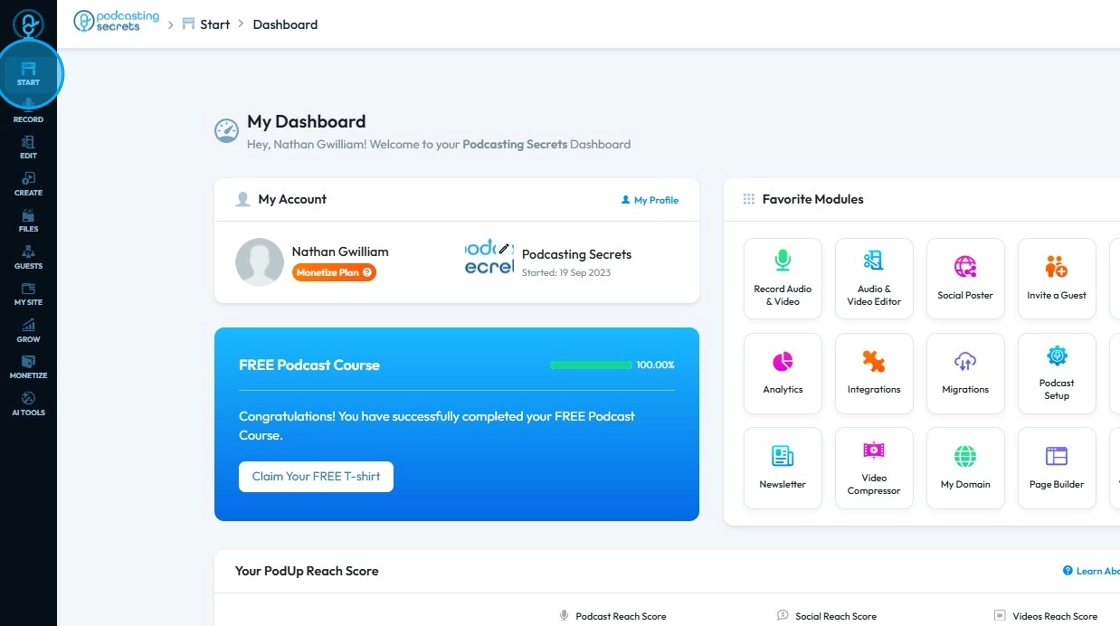
Task: Click Claim Your FREE T-shirt button
Action: 316,477
